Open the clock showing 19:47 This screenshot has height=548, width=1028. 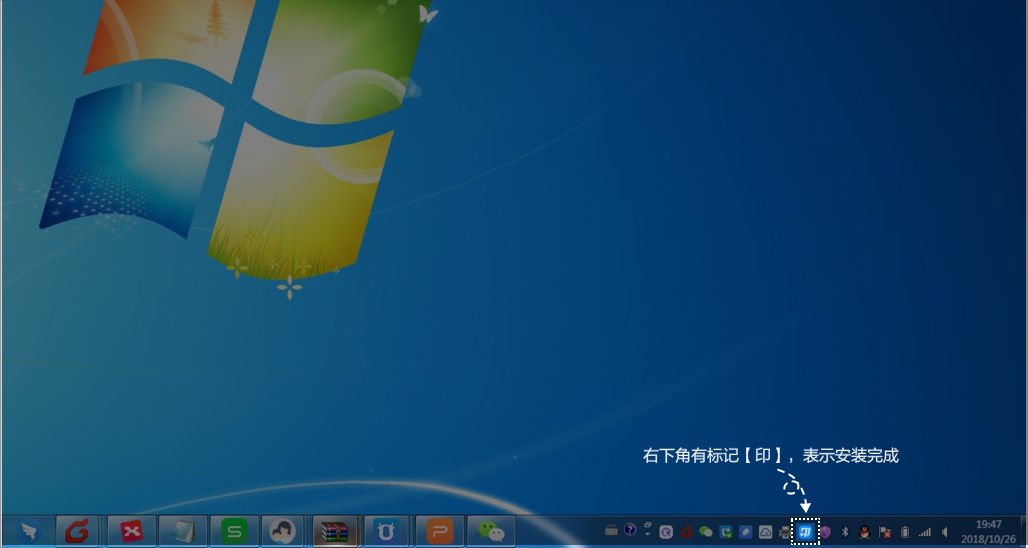point(988,532)
